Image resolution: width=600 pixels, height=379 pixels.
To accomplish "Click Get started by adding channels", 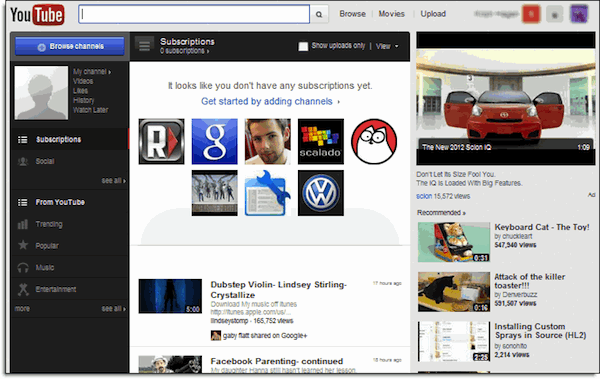I will 270,101.
